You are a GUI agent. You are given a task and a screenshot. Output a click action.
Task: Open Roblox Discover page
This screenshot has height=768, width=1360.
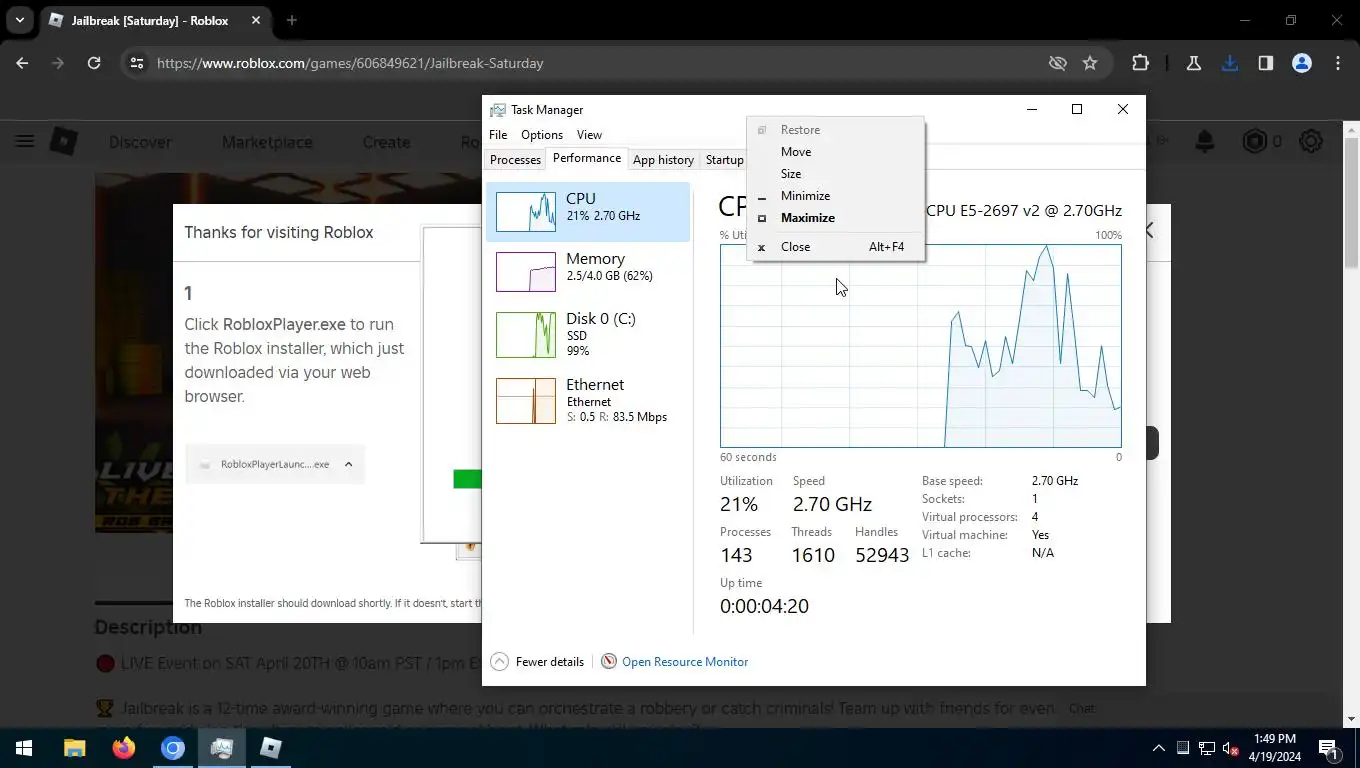click(x=140, y=142)
